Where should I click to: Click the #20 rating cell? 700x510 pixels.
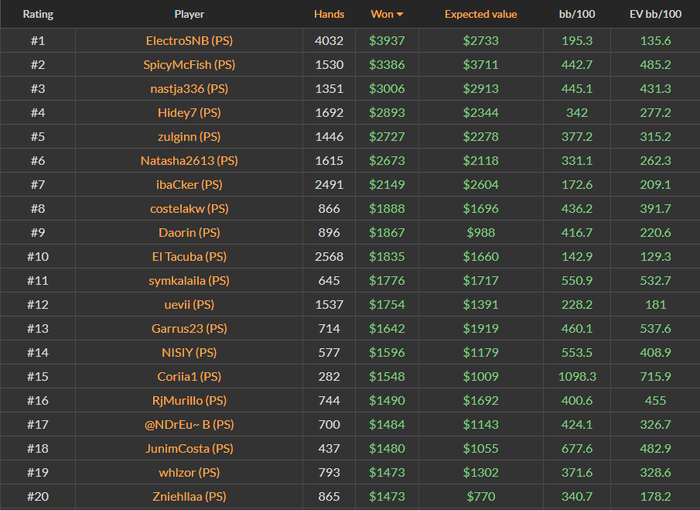coord(38,496)
